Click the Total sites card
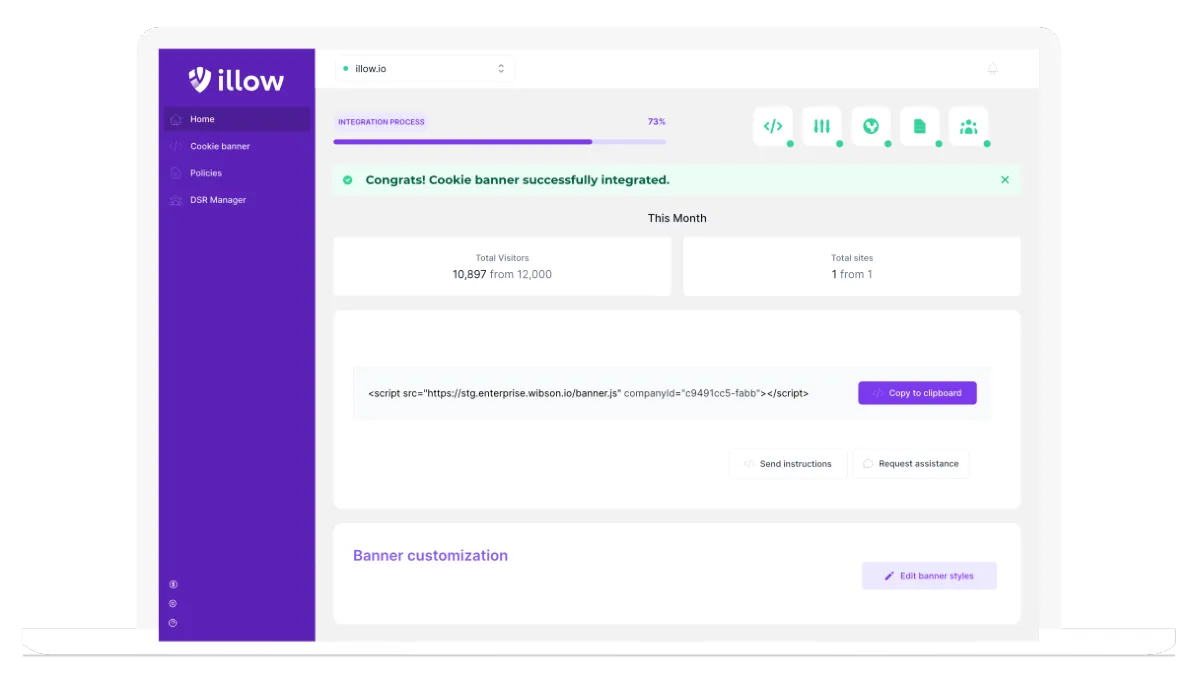This screenshot has height=683, width=1200. click(852, 266)
